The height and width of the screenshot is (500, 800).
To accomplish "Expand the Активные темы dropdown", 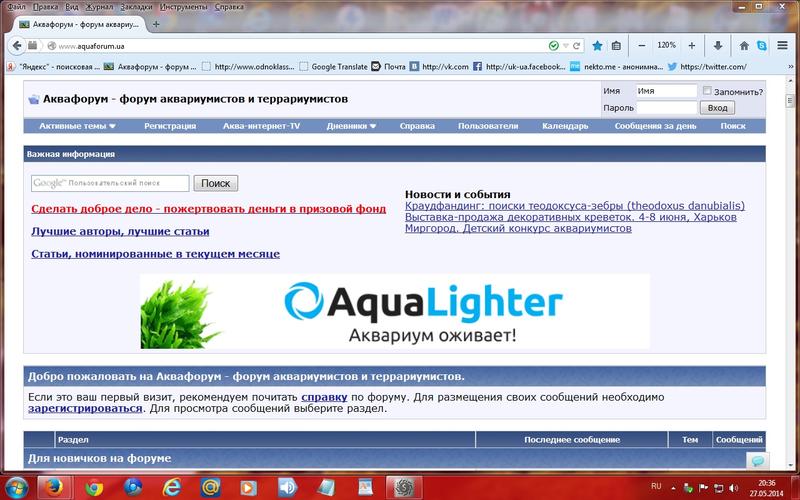I will [x=78, y=127].
